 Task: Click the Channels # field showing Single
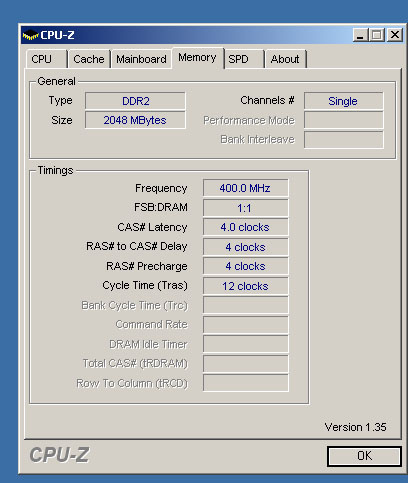tap(343, 101)
